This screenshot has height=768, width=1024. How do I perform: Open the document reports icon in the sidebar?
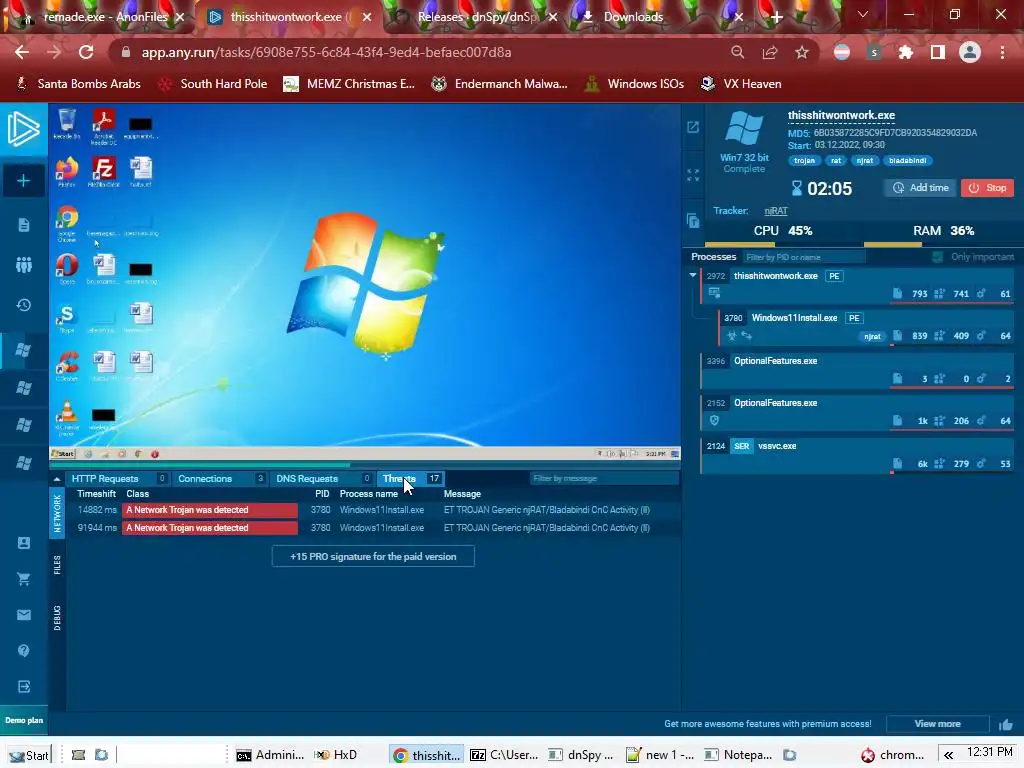[x=24, y=225]
